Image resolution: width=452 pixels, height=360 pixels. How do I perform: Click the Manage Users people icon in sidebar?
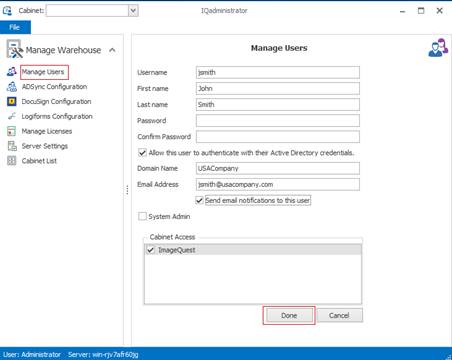click(12, 71)
